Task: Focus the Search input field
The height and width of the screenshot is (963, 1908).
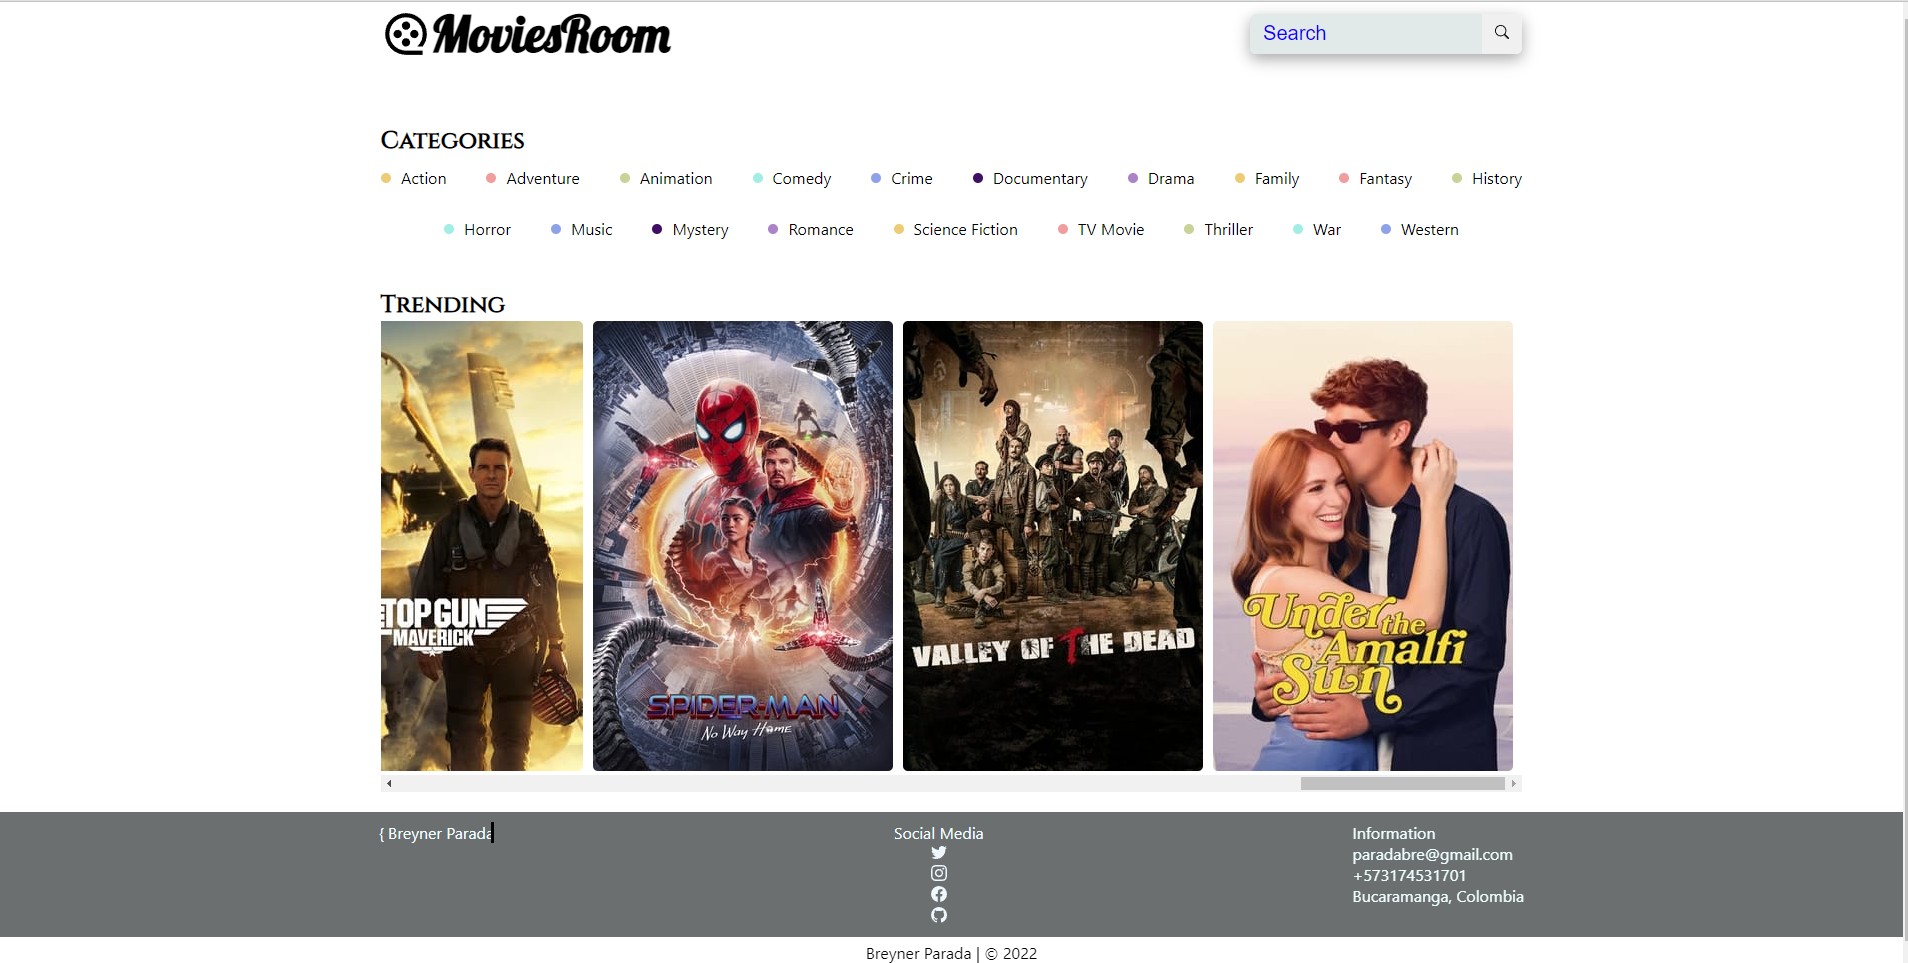Action: click(1365, 33)
